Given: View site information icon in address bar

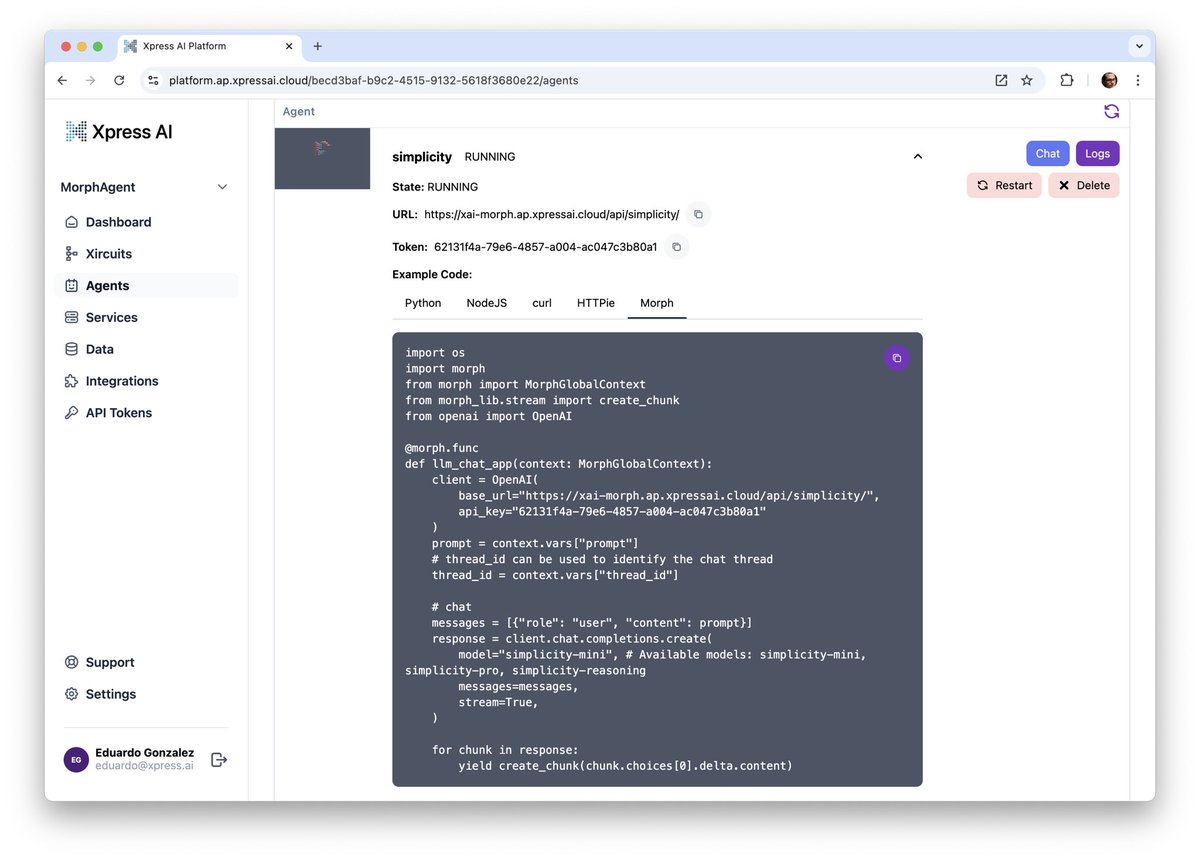Looking at the screenshot, I should coord(153,80).
